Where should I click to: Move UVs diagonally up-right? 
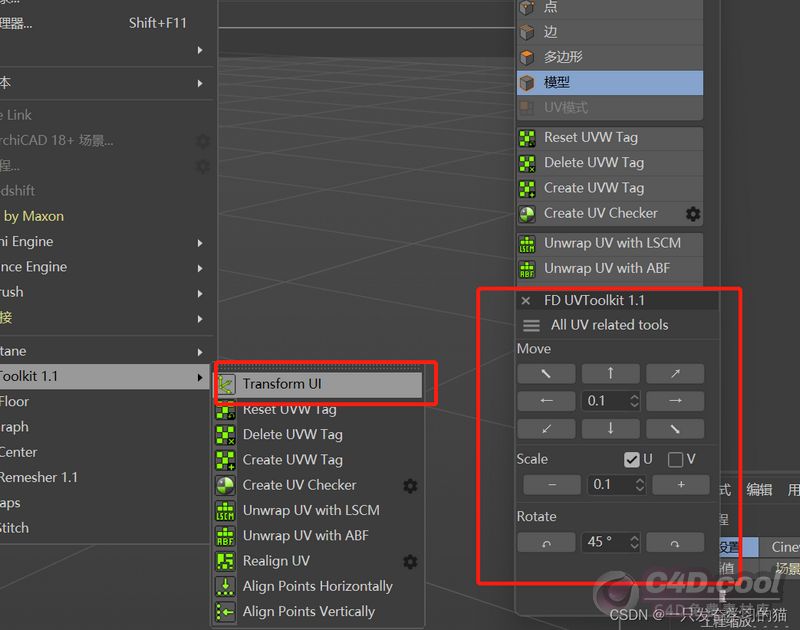675,373
